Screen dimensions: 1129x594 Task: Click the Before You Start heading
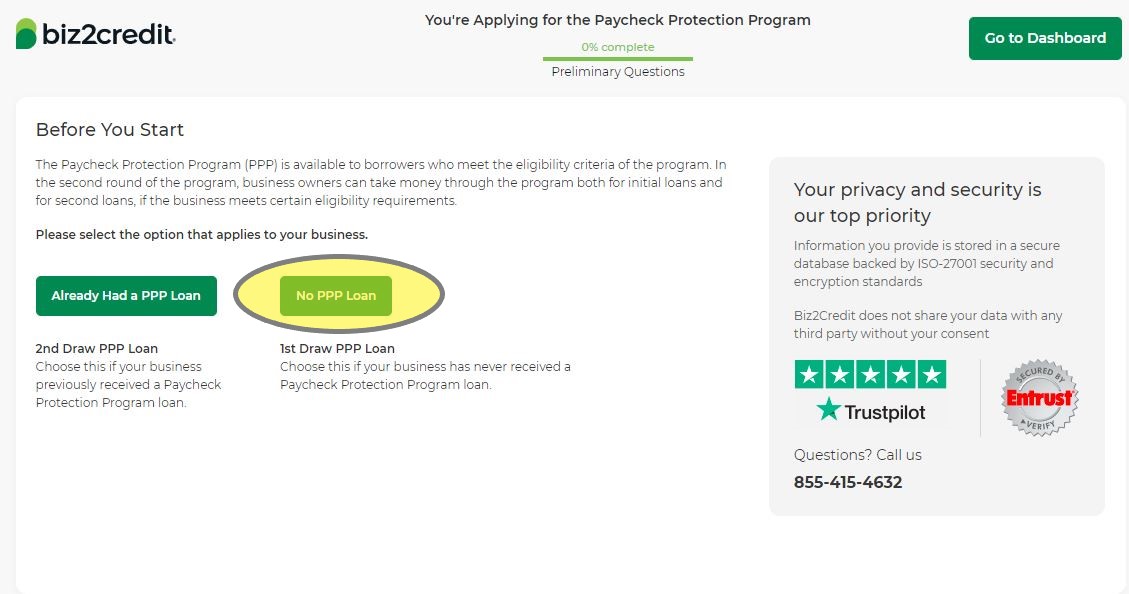tap(110, 130)
